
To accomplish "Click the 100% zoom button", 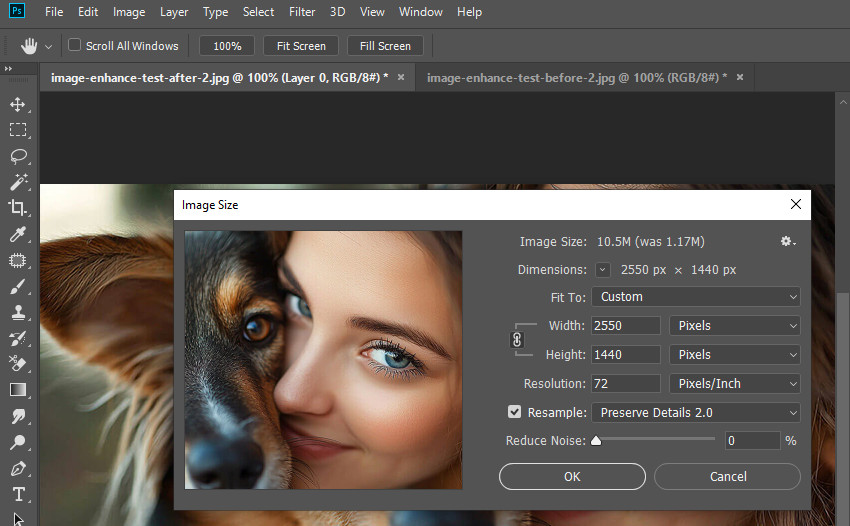I will click(x=227, y=46).
